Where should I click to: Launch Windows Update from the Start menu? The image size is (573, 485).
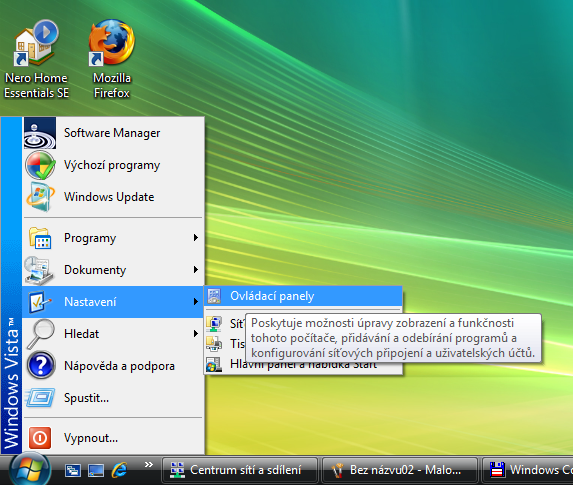coord(113,197)
